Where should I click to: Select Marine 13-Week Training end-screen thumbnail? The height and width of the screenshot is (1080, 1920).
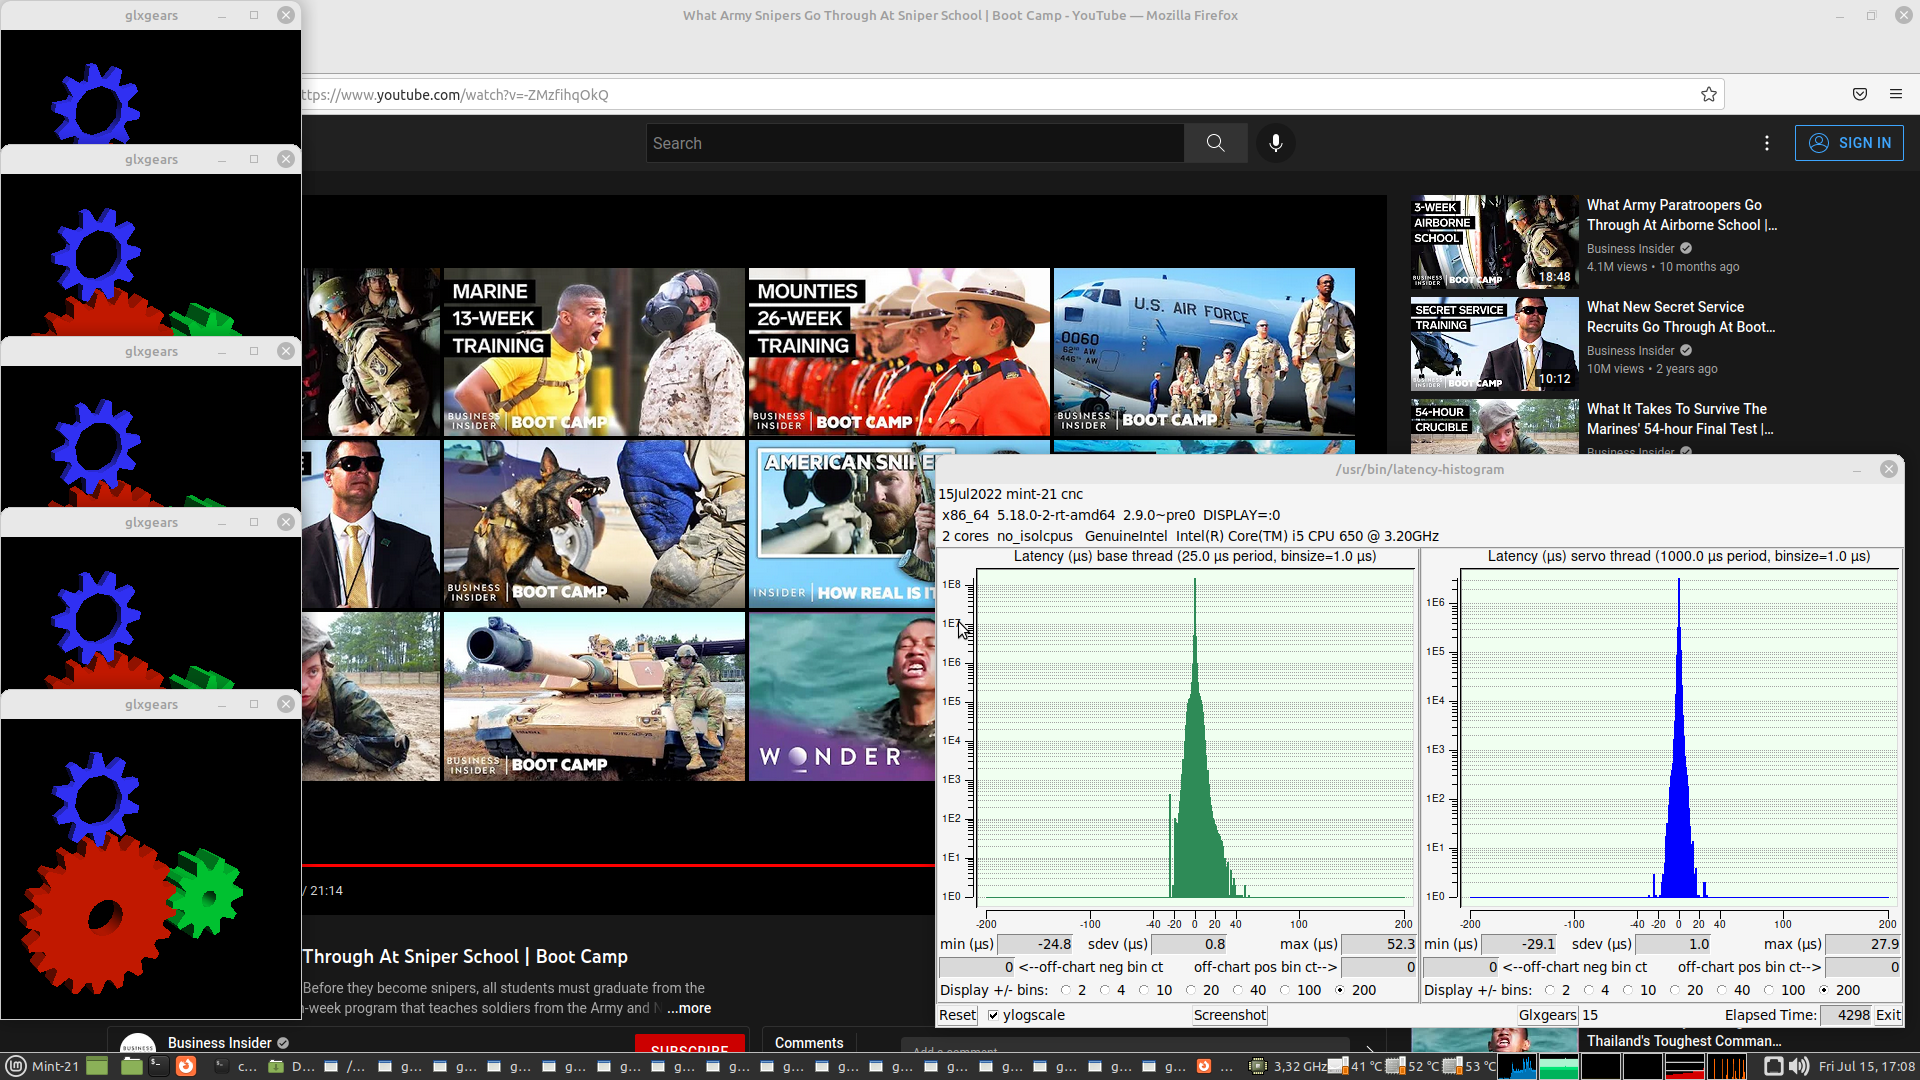[x=594, y=352]
